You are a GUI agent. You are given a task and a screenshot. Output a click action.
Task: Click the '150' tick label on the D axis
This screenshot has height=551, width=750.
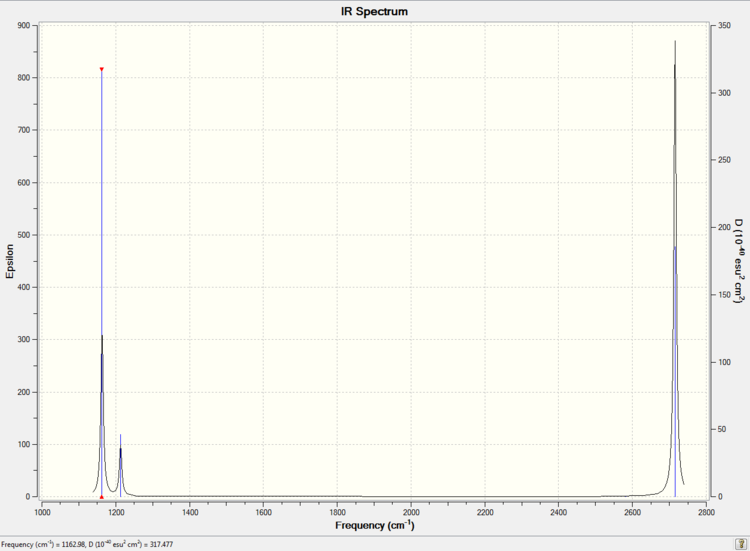(725, 295)
